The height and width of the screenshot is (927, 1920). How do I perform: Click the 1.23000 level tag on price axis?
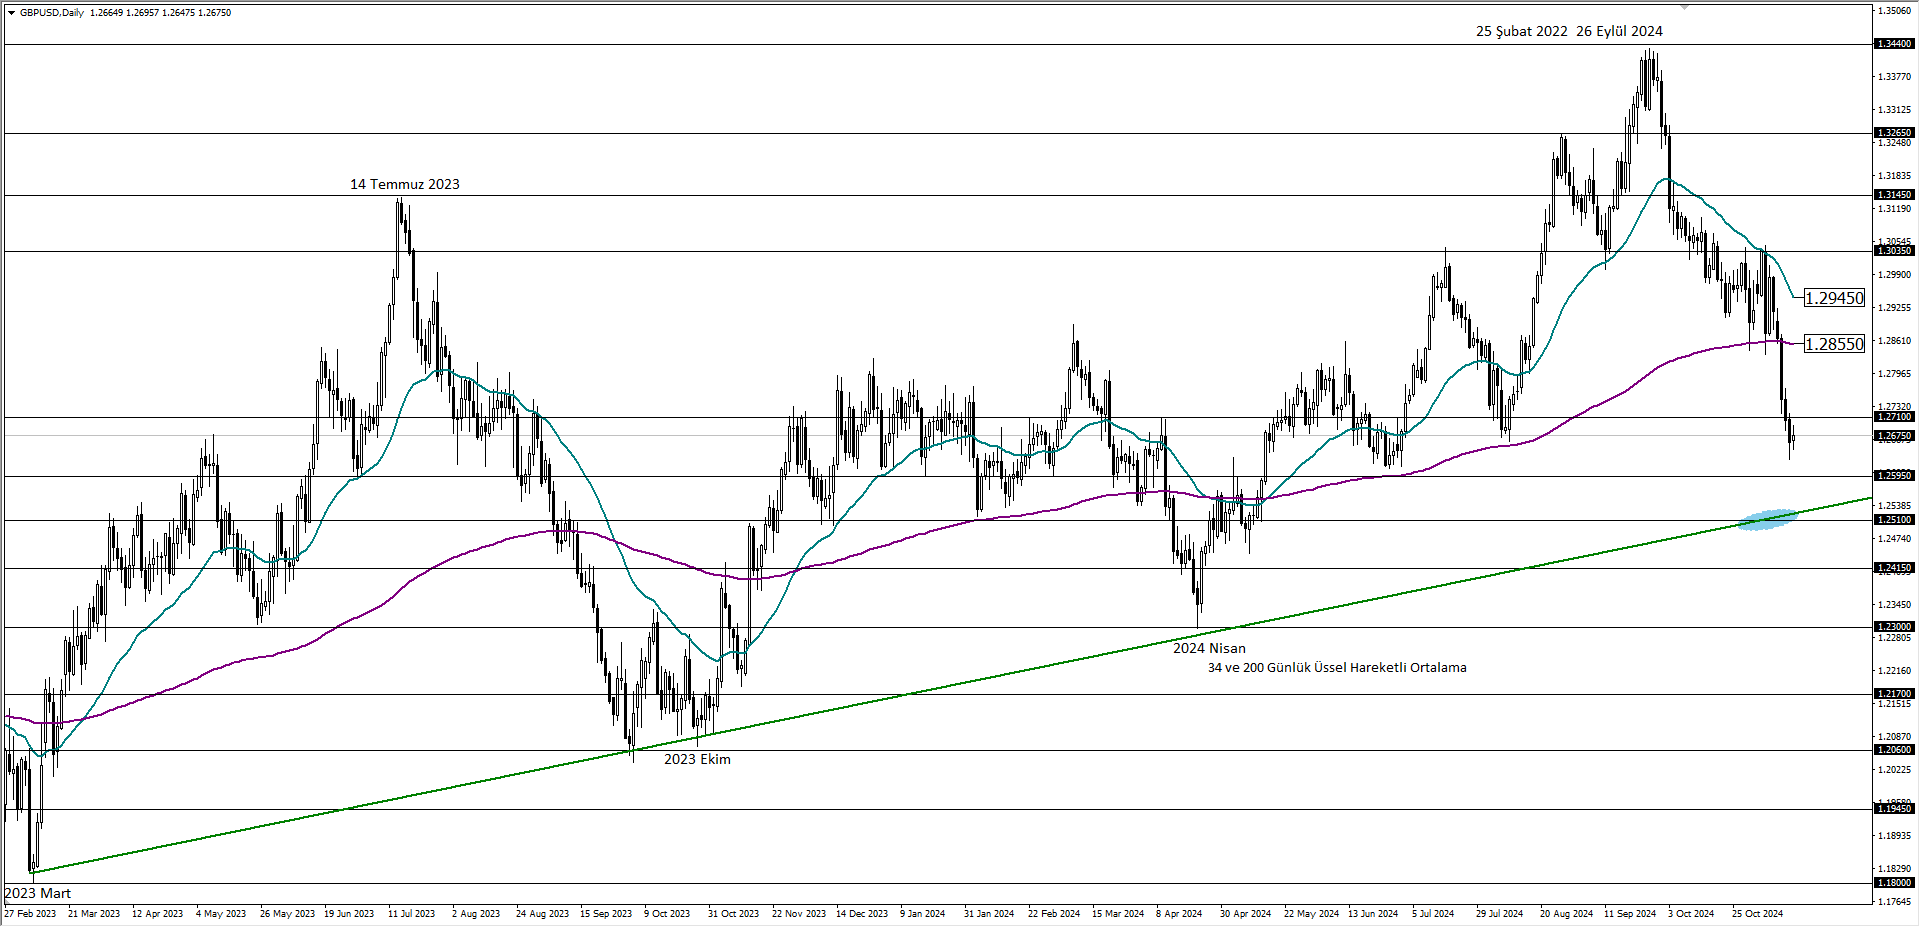pos(1894,627)
